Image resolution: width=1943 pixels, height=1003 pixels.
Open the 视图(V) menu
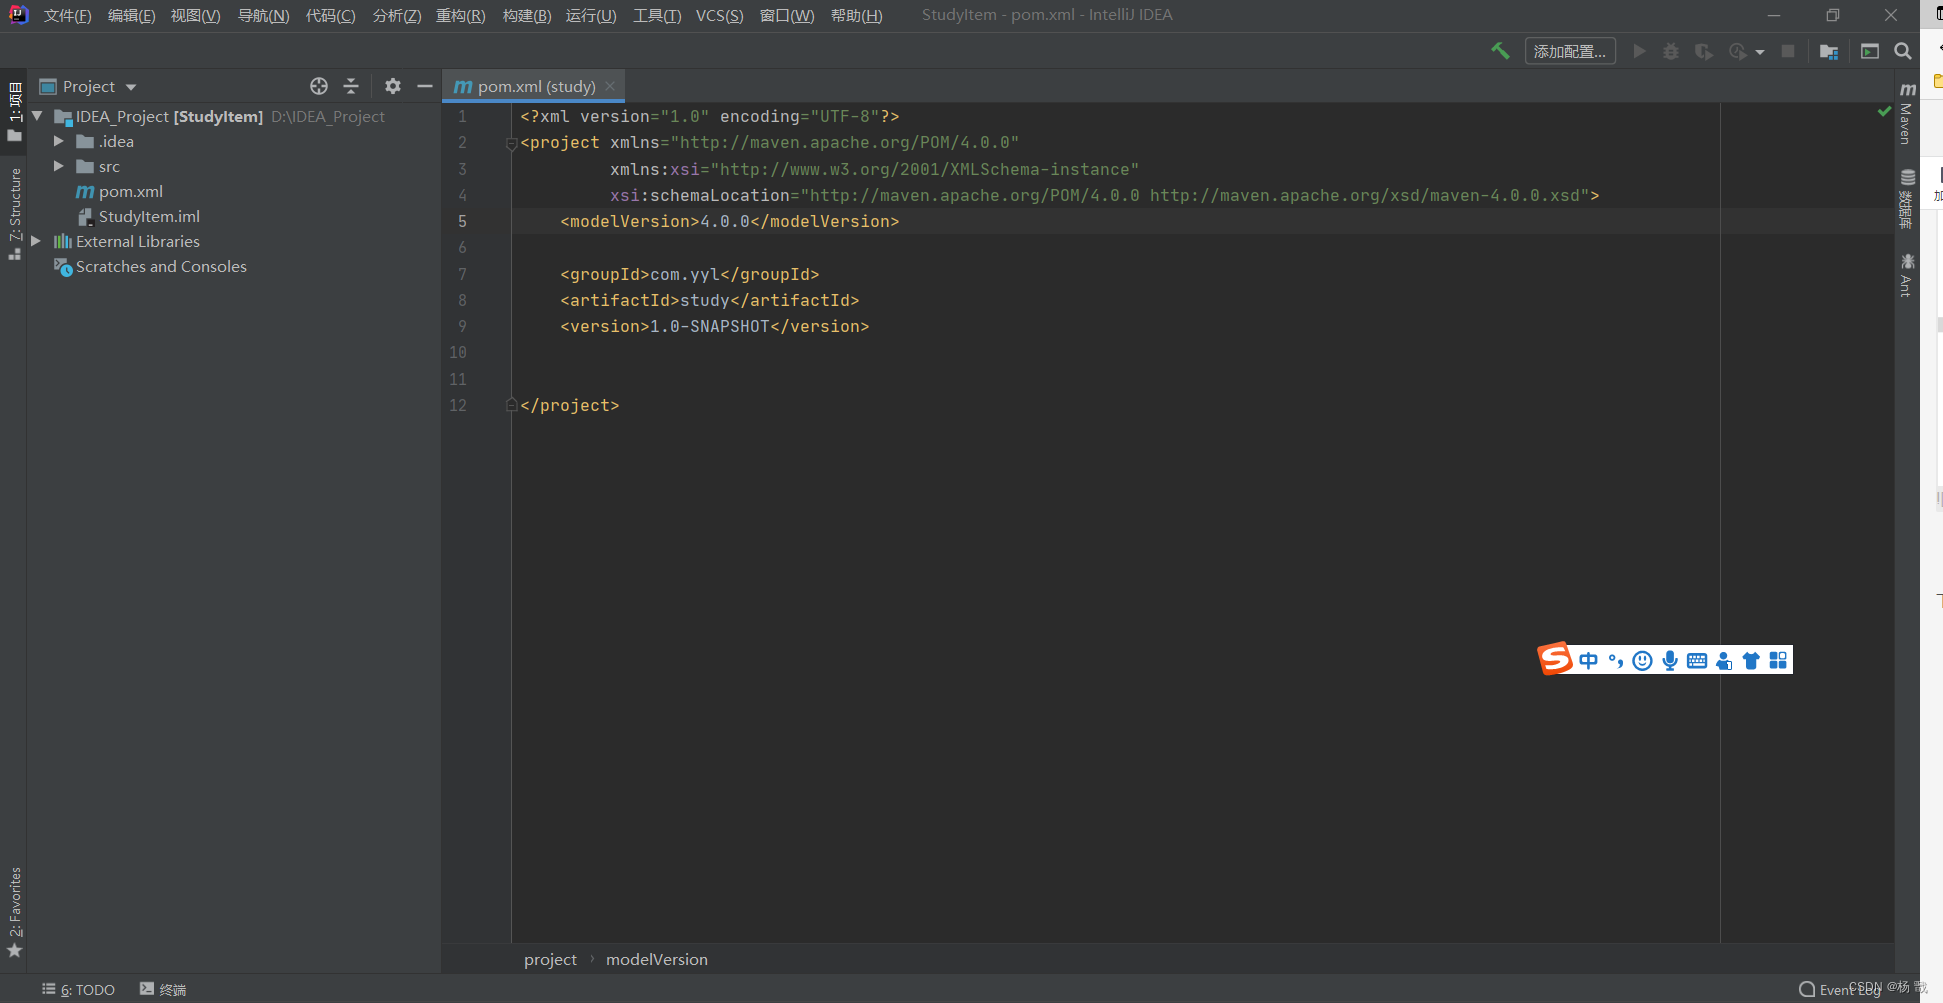pyautogui.click(x=195, y=15)
